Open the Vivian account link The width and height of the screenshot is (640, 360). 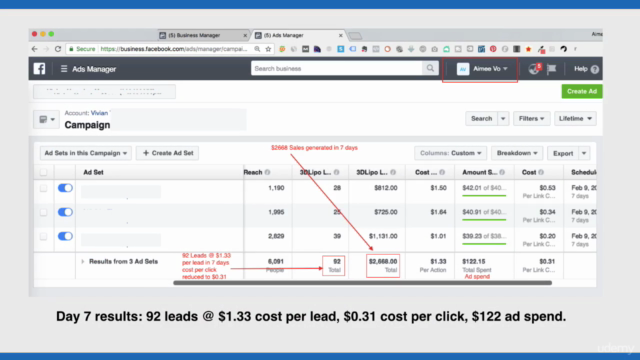(x=99, y=113)
